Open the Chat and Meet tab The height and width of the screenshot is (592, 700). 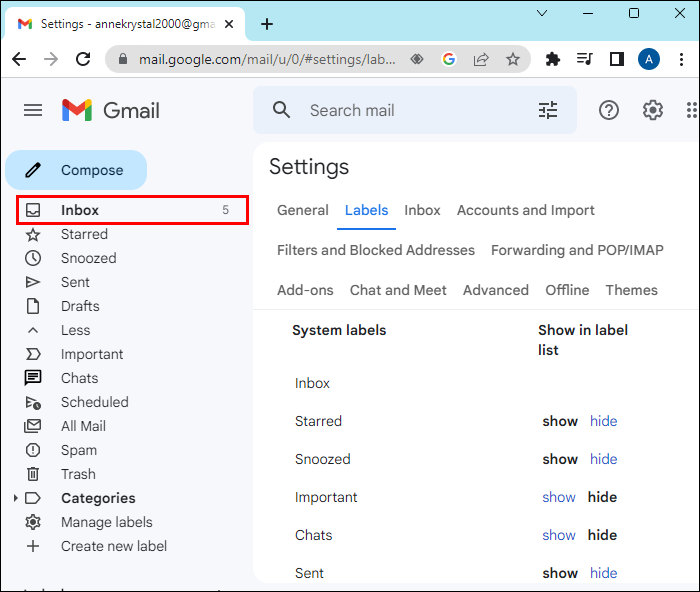tap(398, 290)
